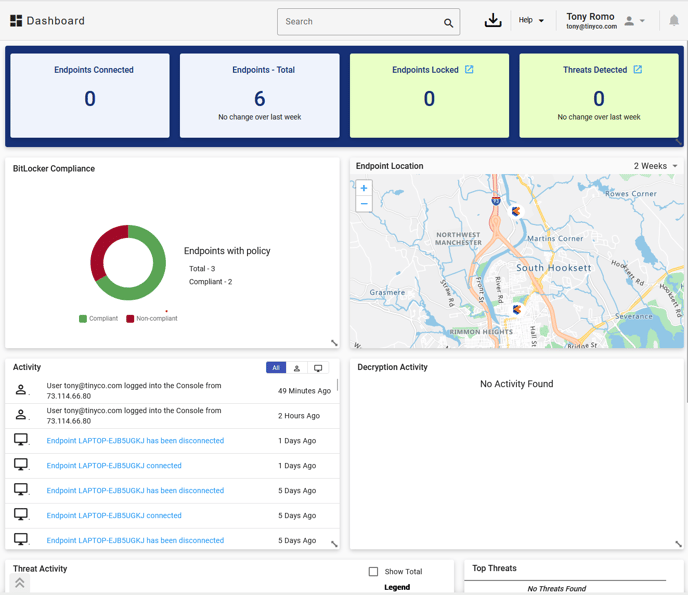Screen dimensions: 688x595
Task: Expand the 2 Weeks time range dropdown
Action: [656, 166]
